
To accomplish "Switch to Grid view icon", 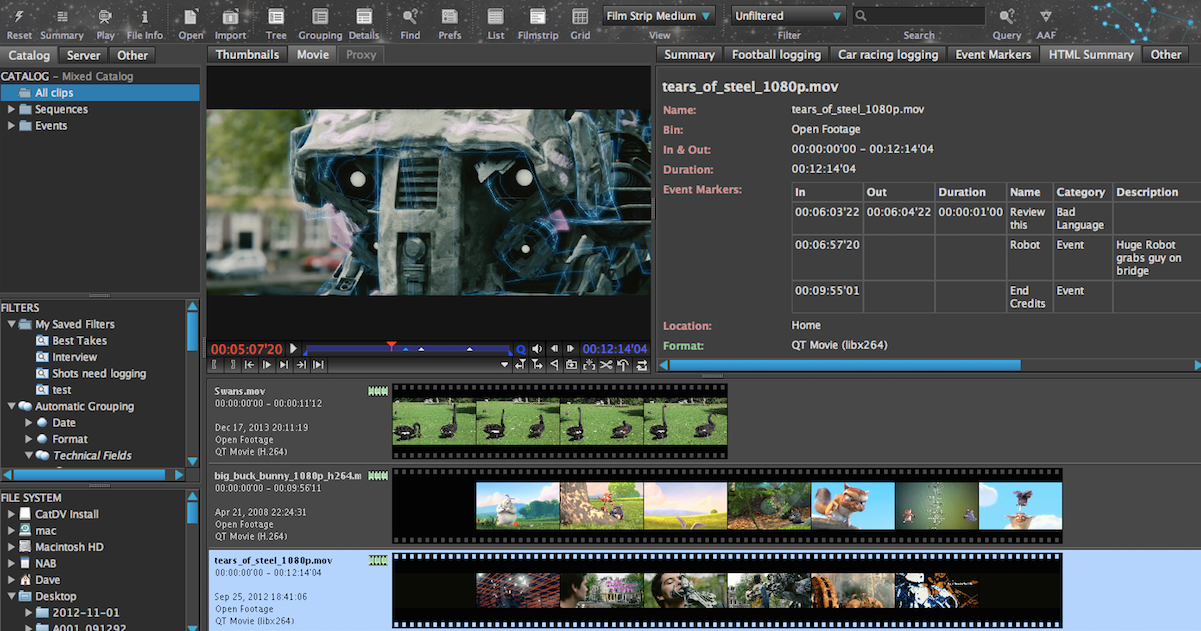I will [580, 16].
